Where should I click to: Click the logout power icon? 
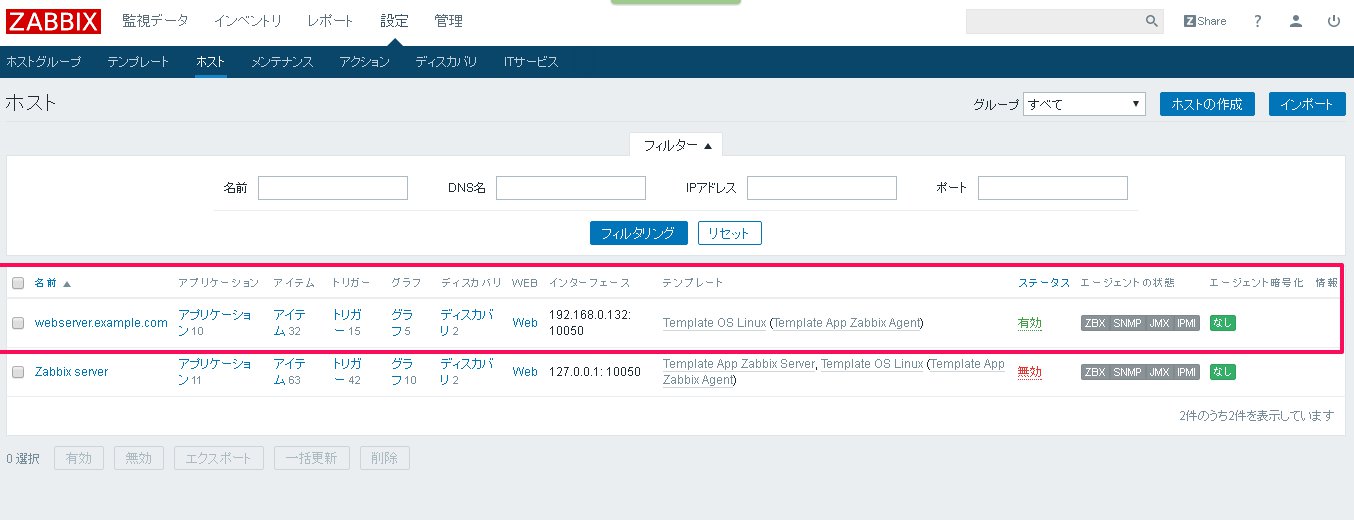point(1333,21)
